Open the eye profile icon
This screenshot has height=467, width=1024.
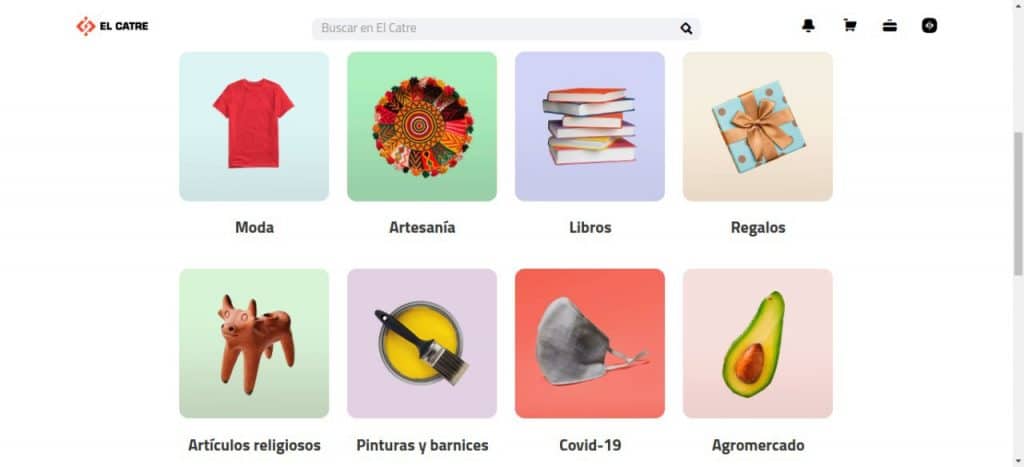click(929, 26)
